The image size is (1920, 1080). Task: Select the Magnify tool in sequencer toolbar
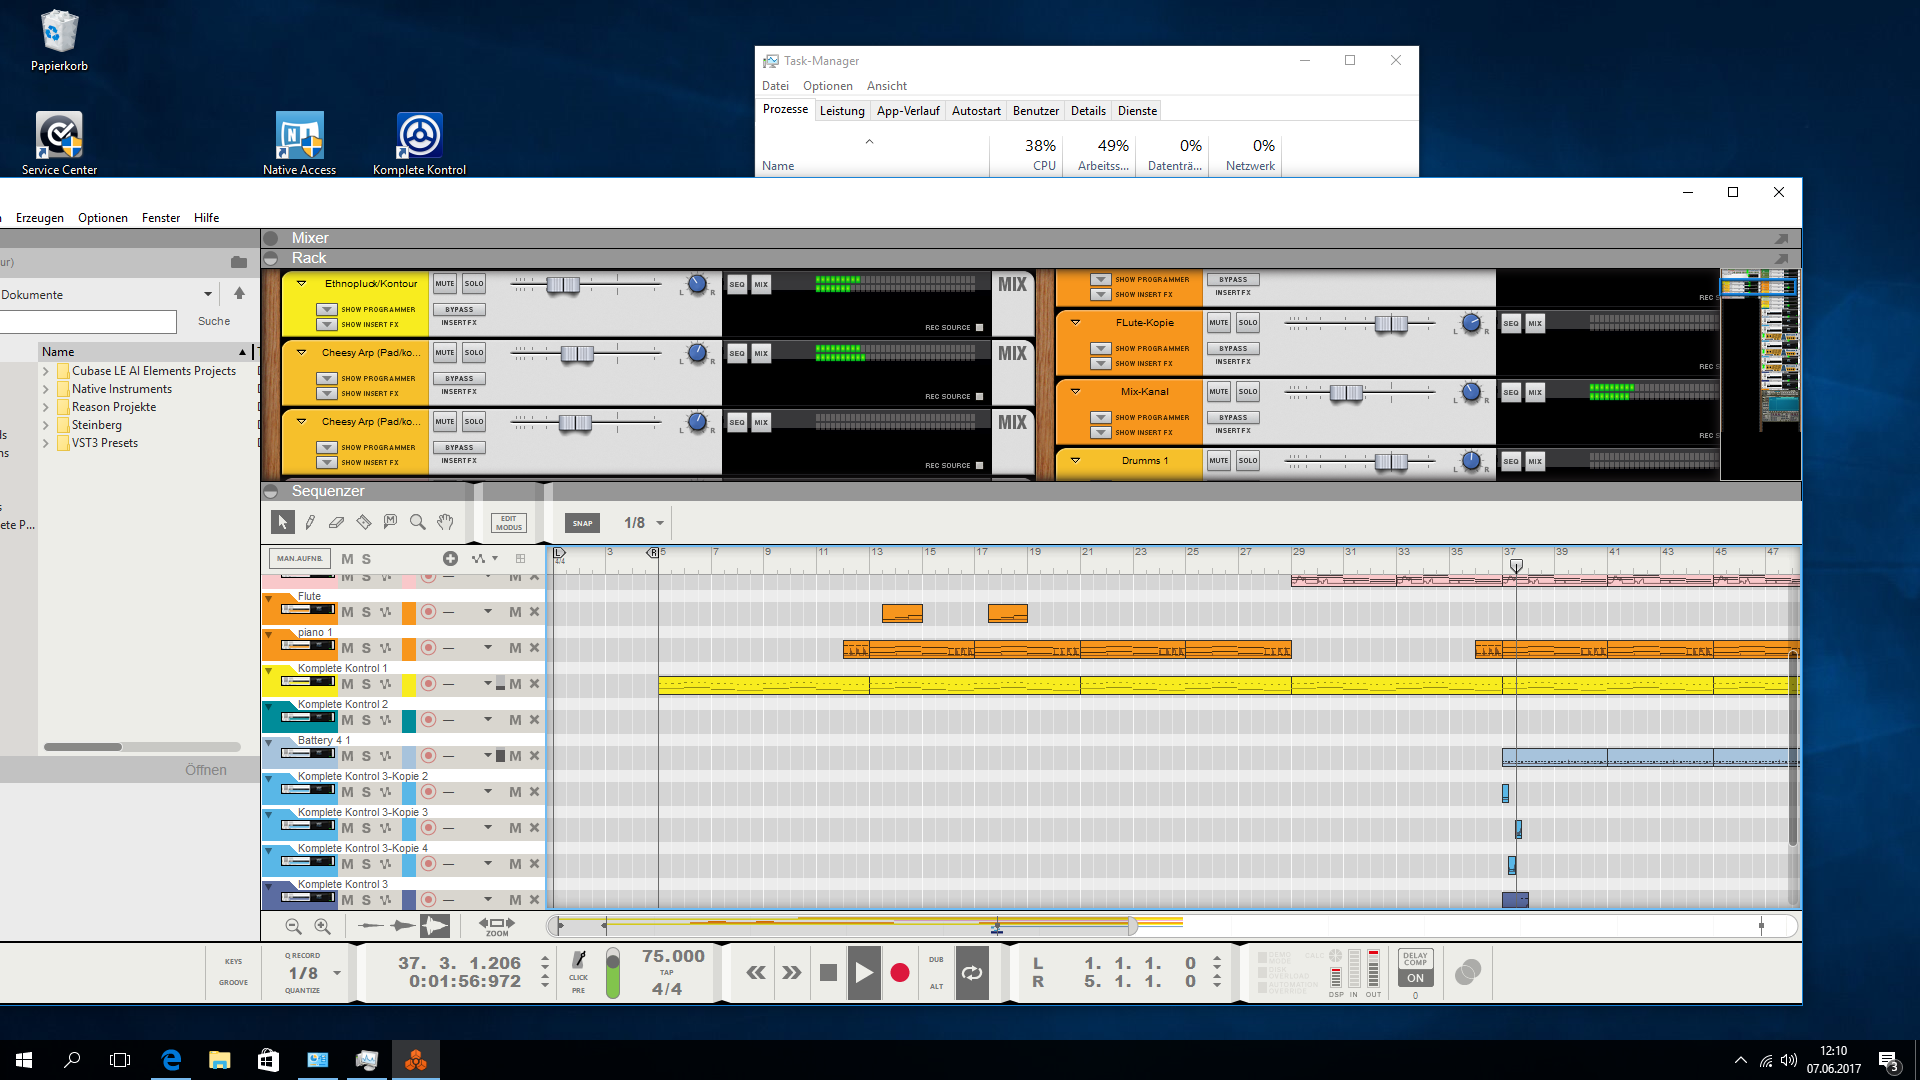418,522
